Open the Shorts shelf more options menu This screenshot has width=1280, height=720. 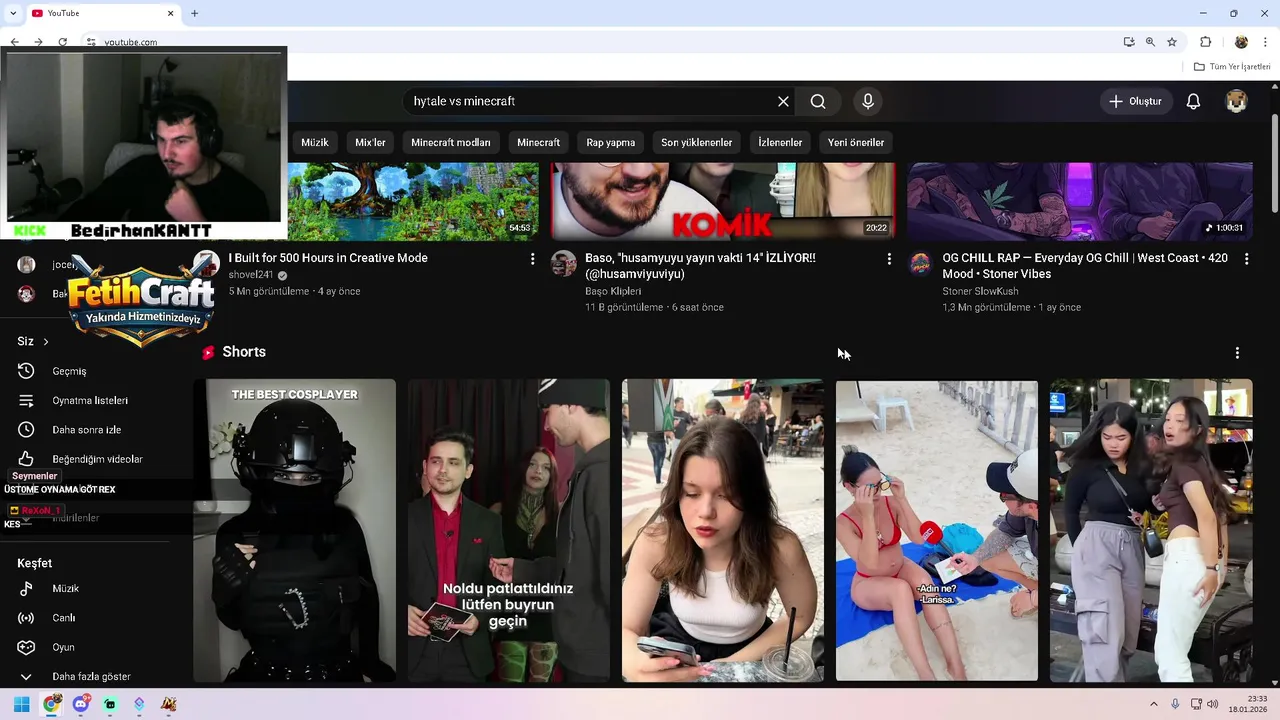pyautogui.click(x=1237, y=353)
